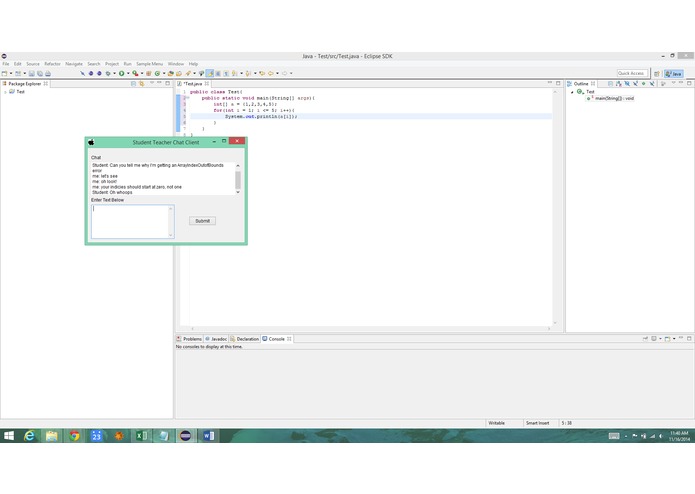Image resolution: width=695 pixels, height=494 pixels.
Task: Click Sort icon in Outline toolbar
Action: click(618, 83)
